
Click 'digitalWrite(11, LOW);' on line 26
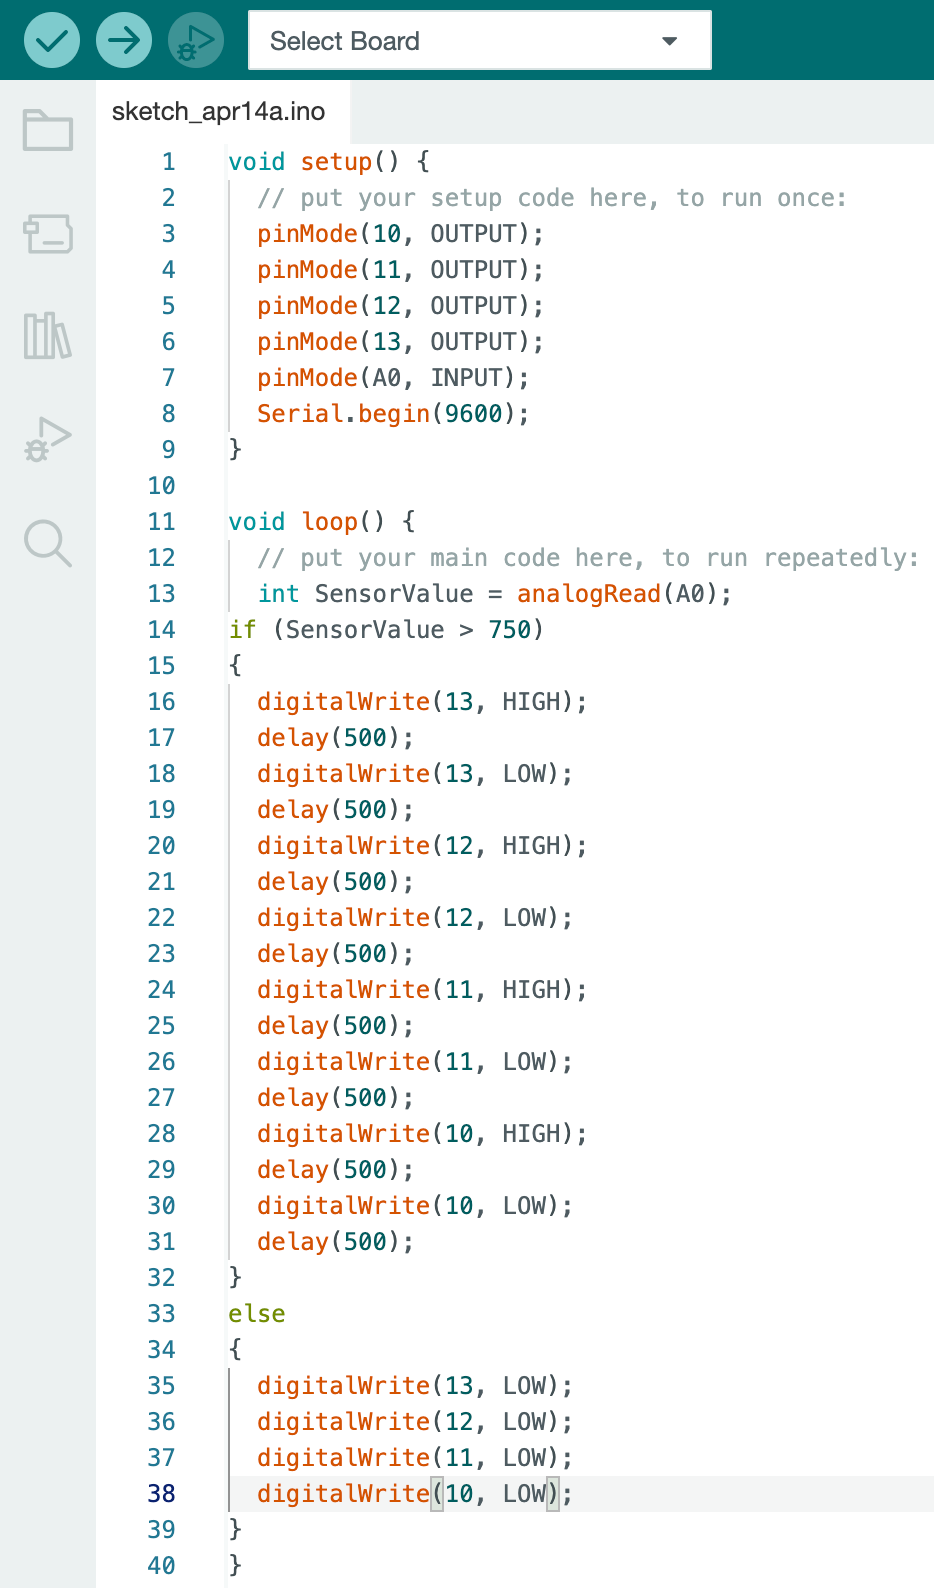[415, 1062]
